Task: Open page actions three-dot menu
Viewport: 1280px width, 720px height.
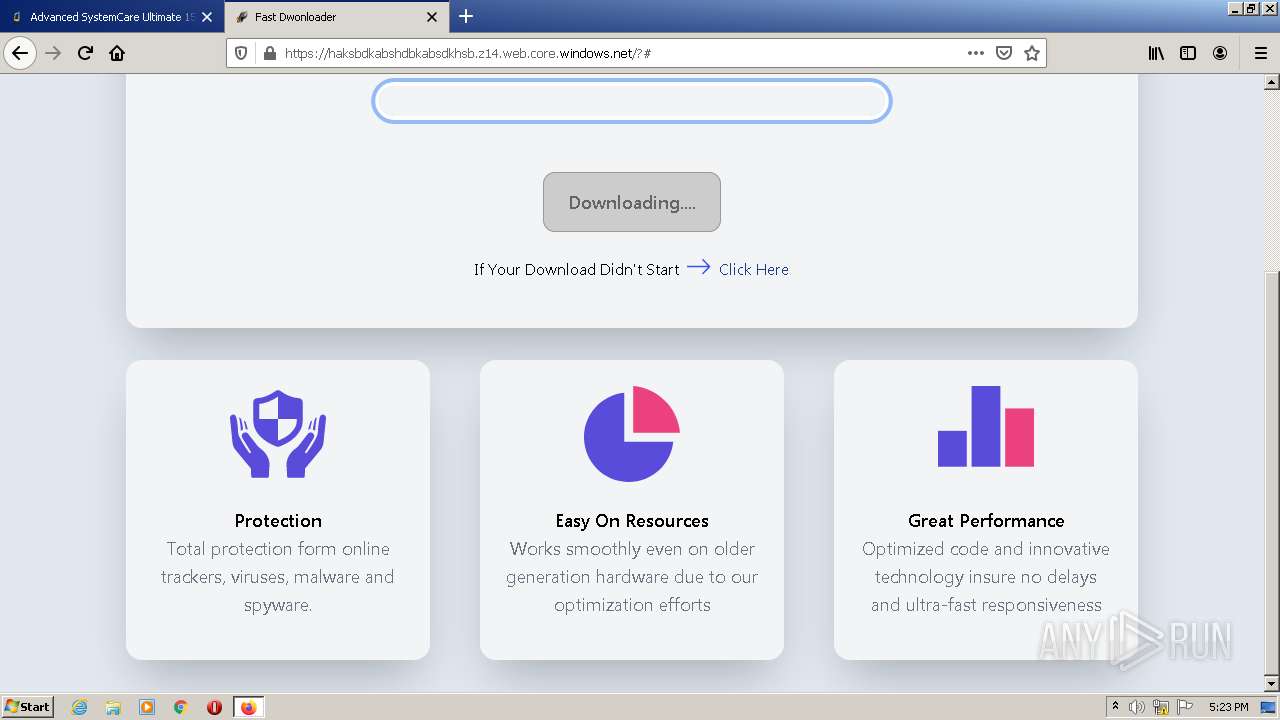Action: pyautogui.click(x=976, y=53)
